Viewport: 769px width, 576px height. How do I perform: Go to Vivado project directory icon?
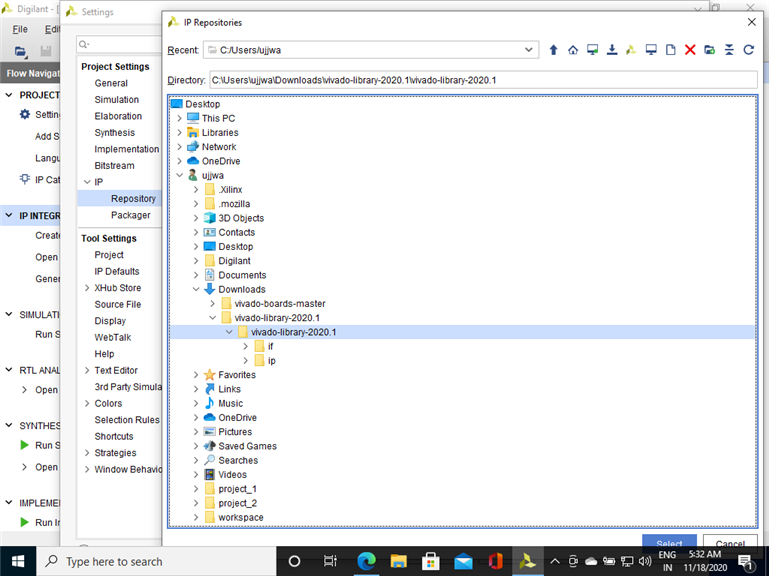pos(631,50)
